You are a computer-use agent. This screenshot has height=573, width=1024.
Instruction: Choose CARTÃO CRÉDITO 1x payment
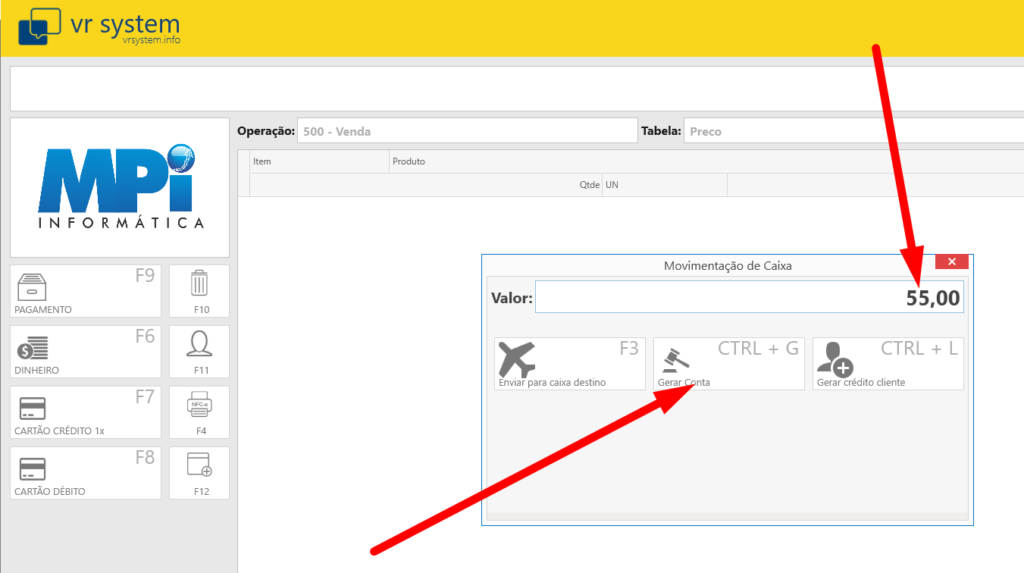click(85, 412)
